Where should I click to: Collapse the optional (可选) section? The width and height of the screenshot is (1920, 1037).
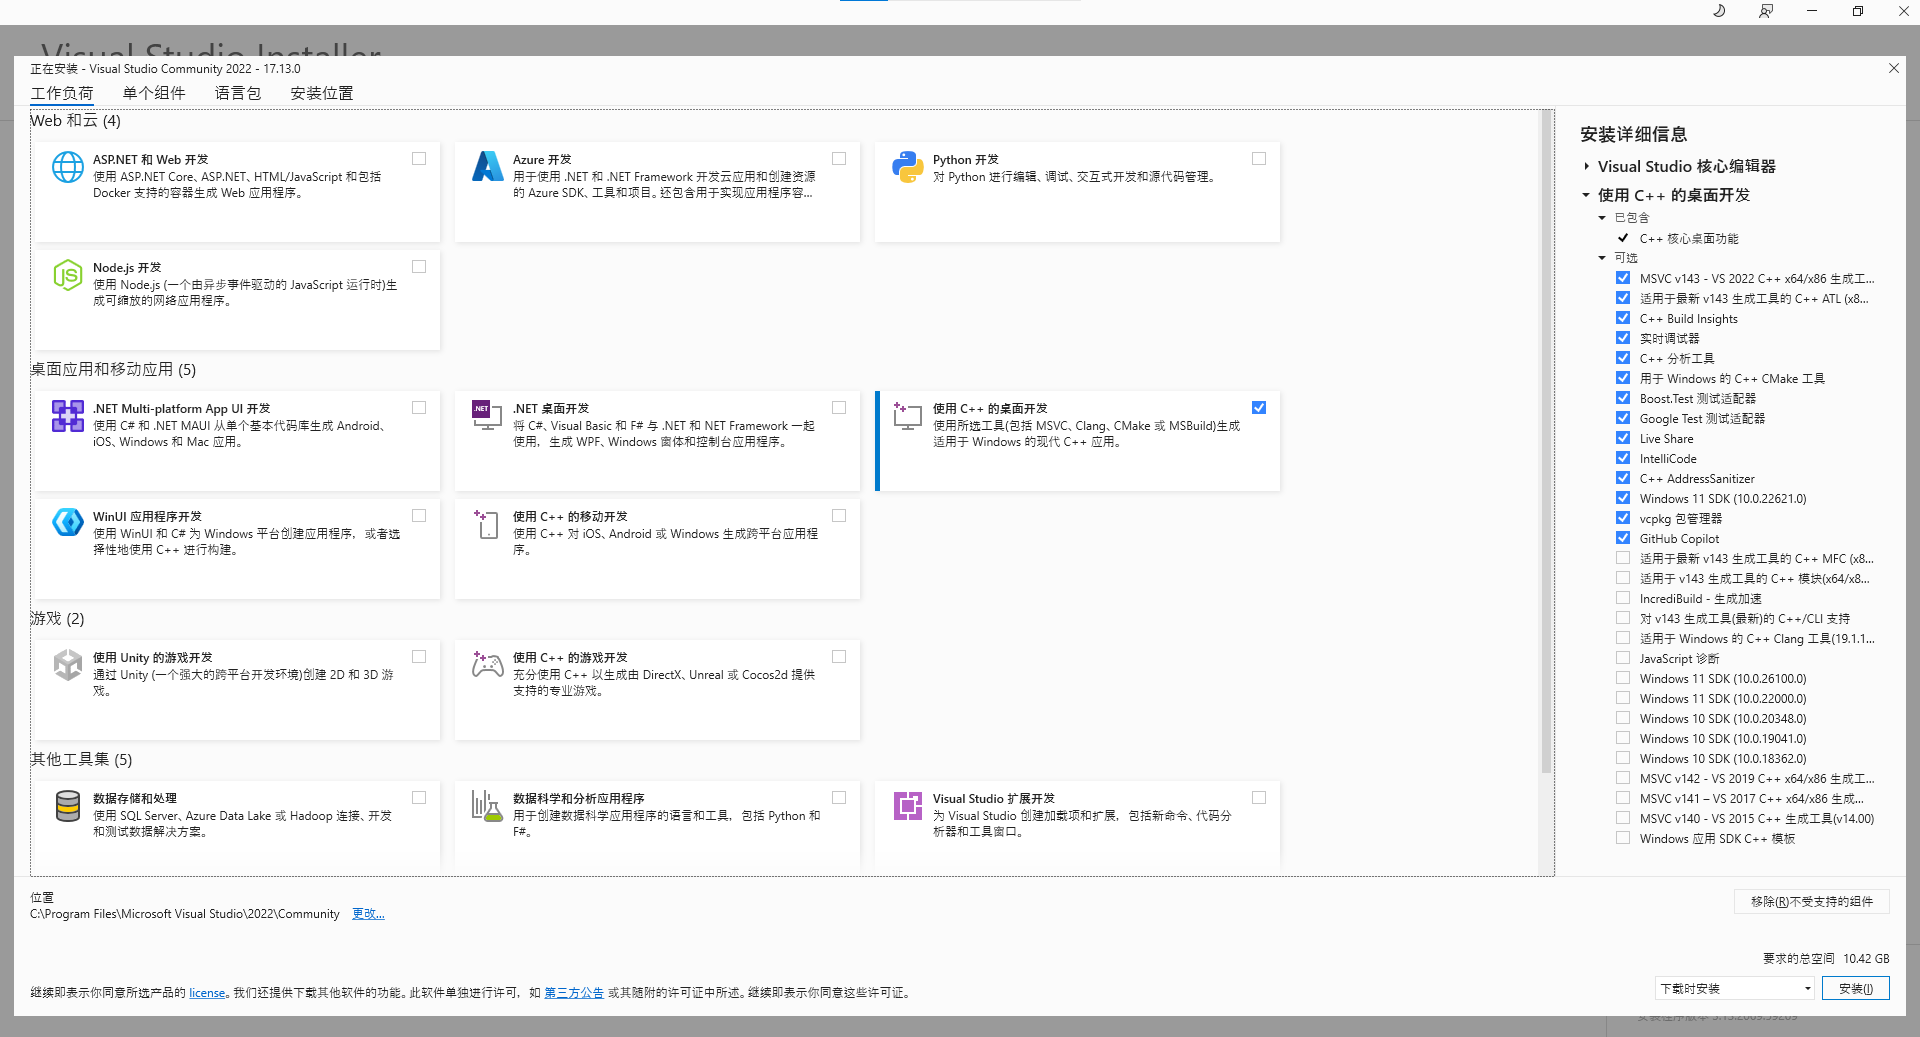pos(1602,258)
